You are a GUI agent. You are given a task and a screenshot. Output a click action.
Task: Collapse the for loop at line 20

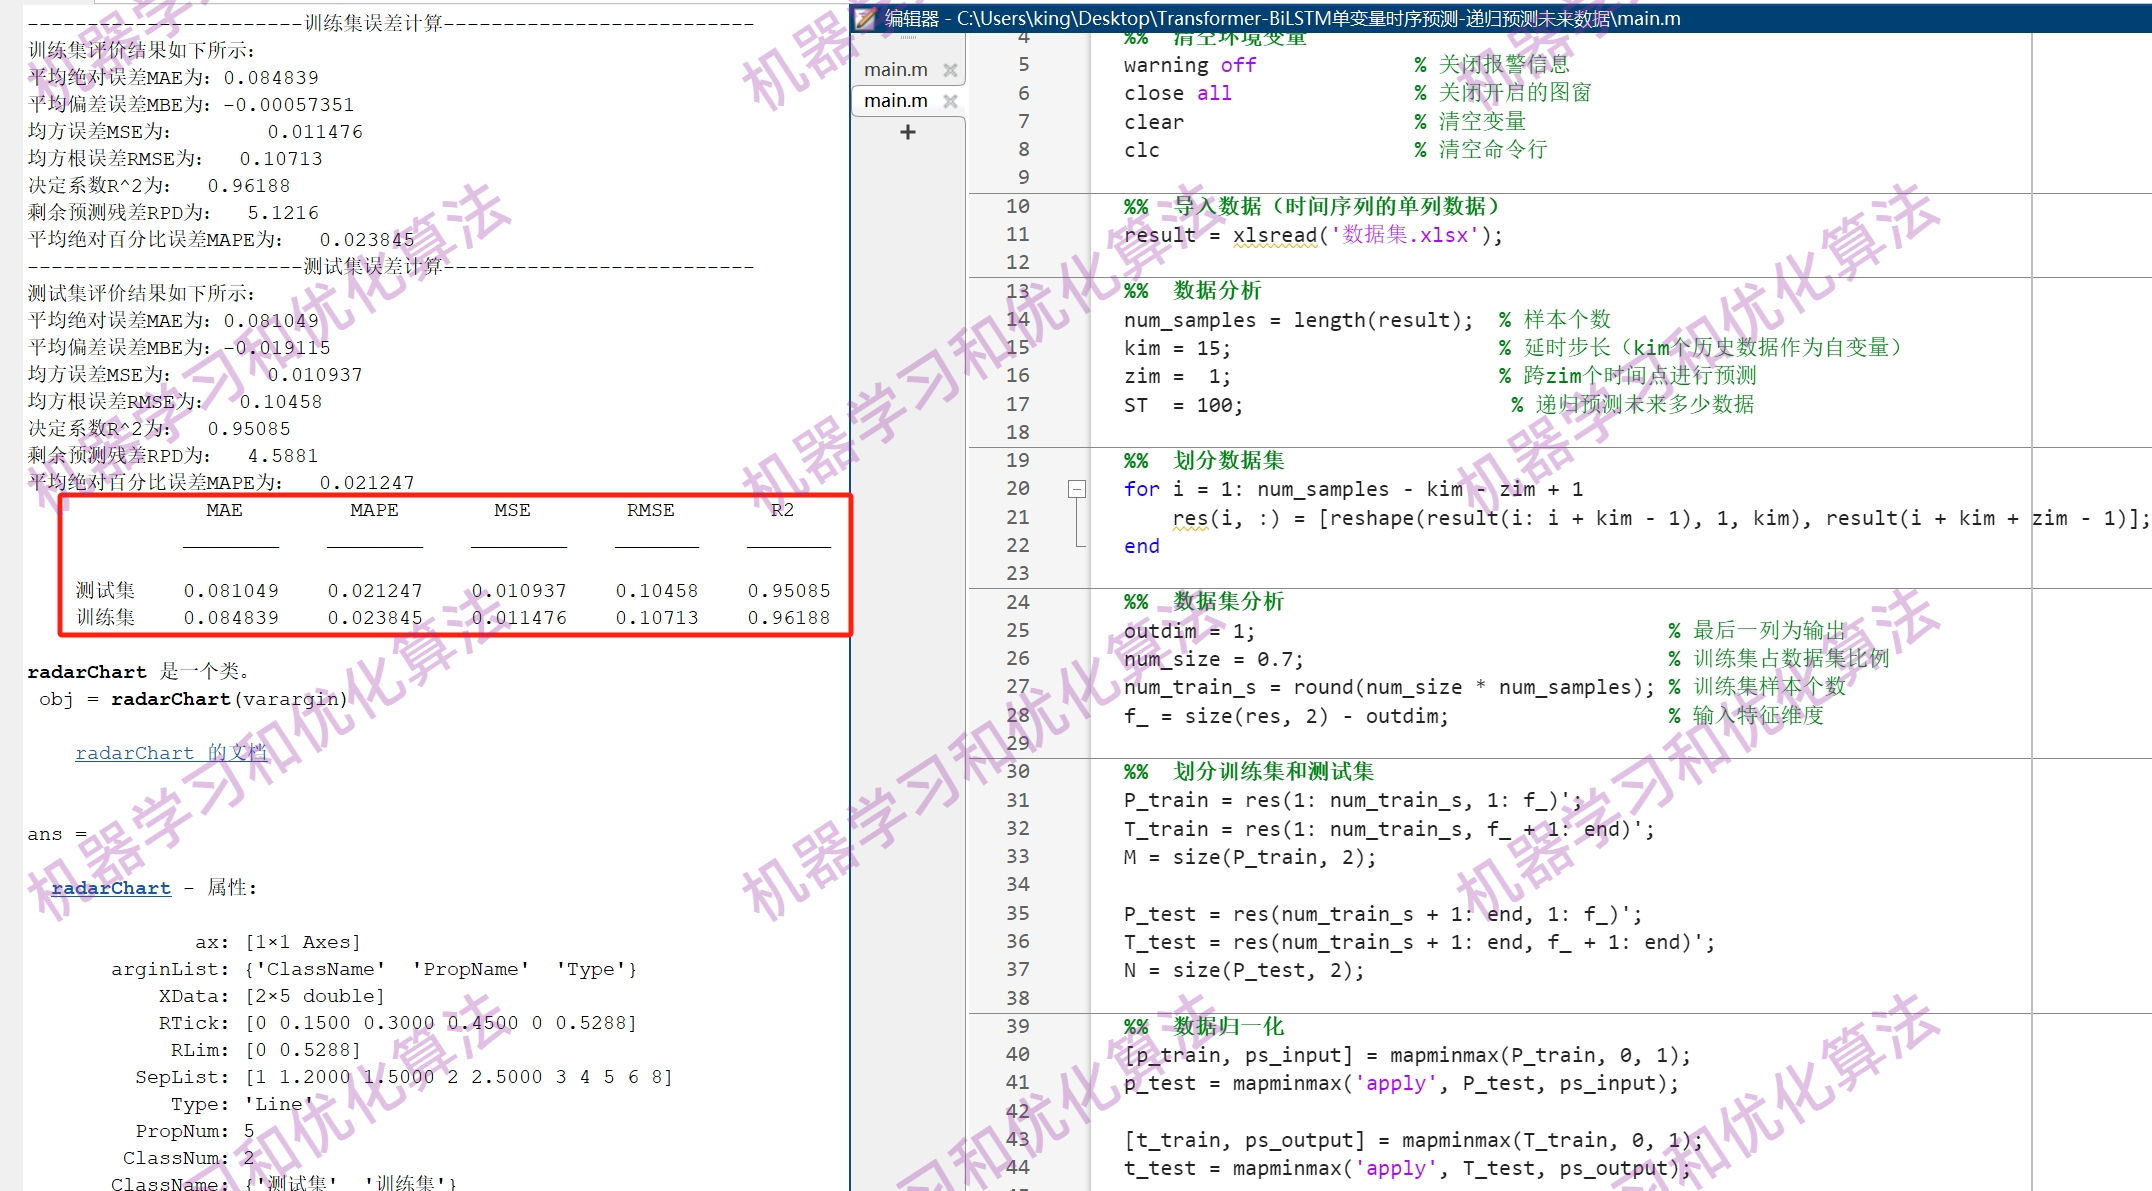click(x=1077, y=489)
